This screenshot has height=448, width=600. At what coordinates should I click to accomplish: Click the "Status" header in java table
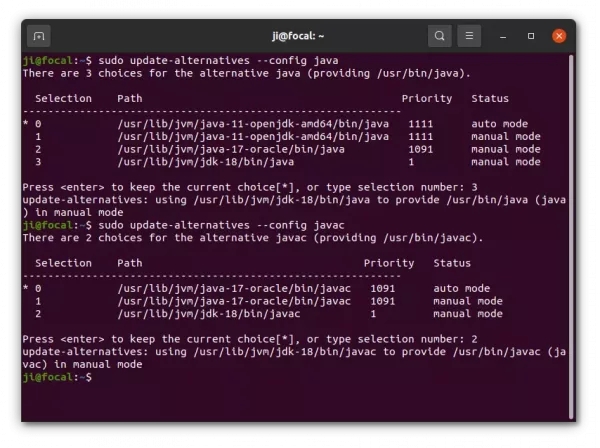490,98
